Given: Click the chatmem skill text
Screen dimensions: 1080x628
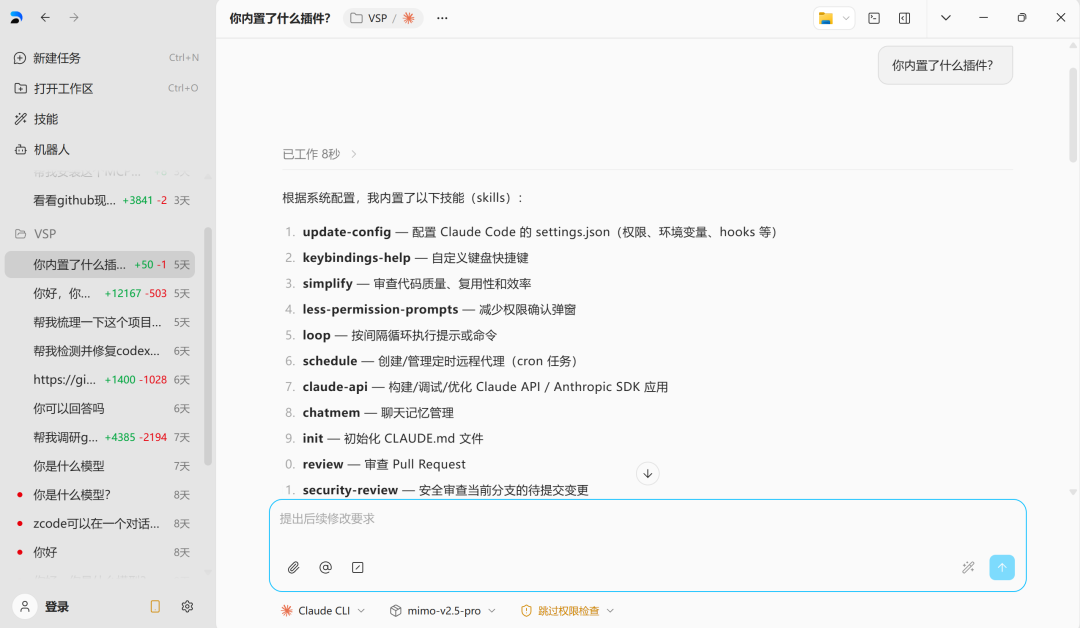Looking at the screenshot, I should point(331,412).
